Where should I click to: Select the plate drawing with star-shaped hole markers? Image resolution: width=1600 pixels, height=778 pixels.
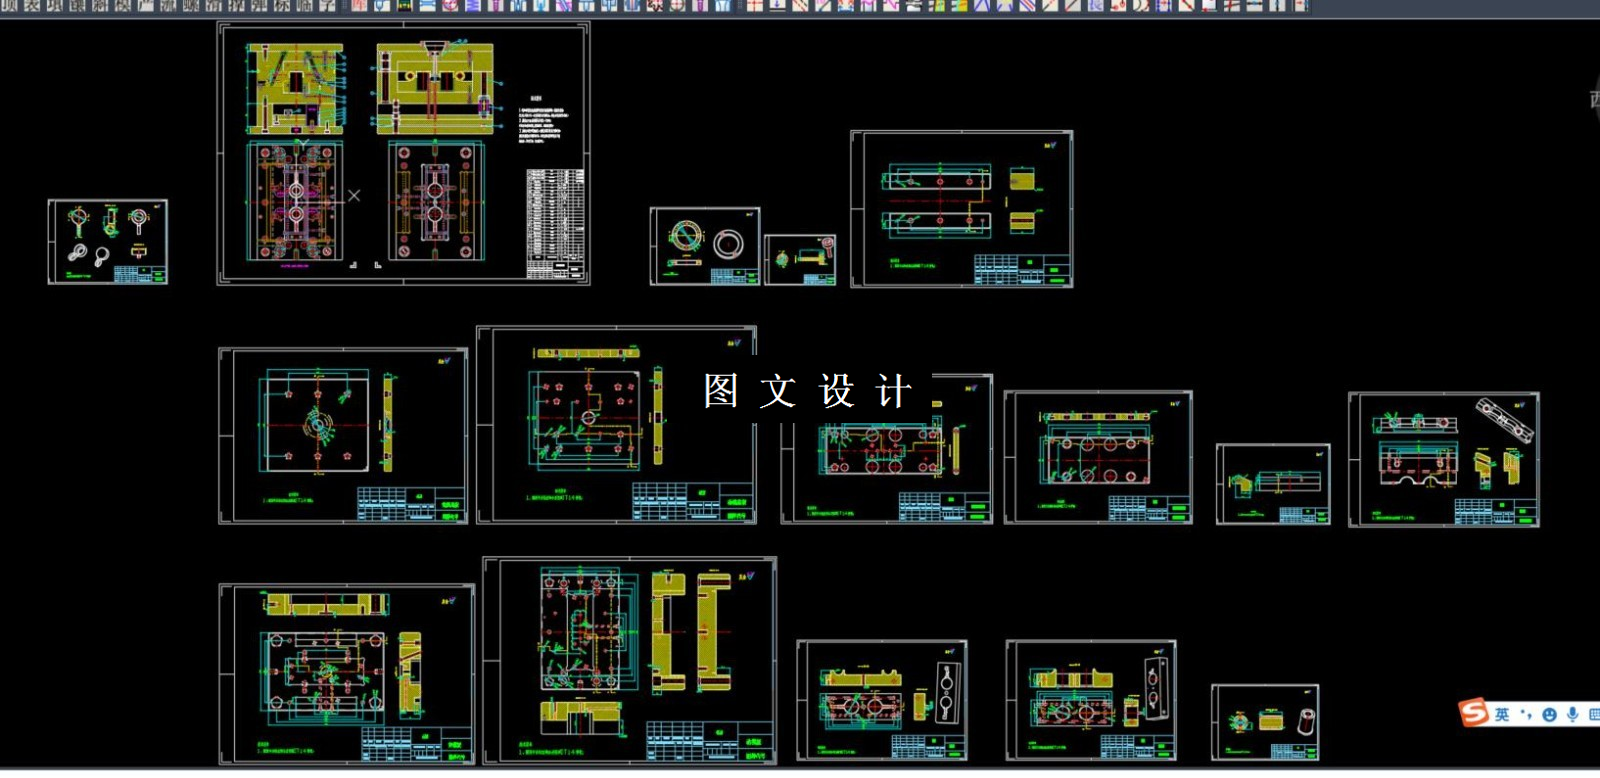click(616, 425)
